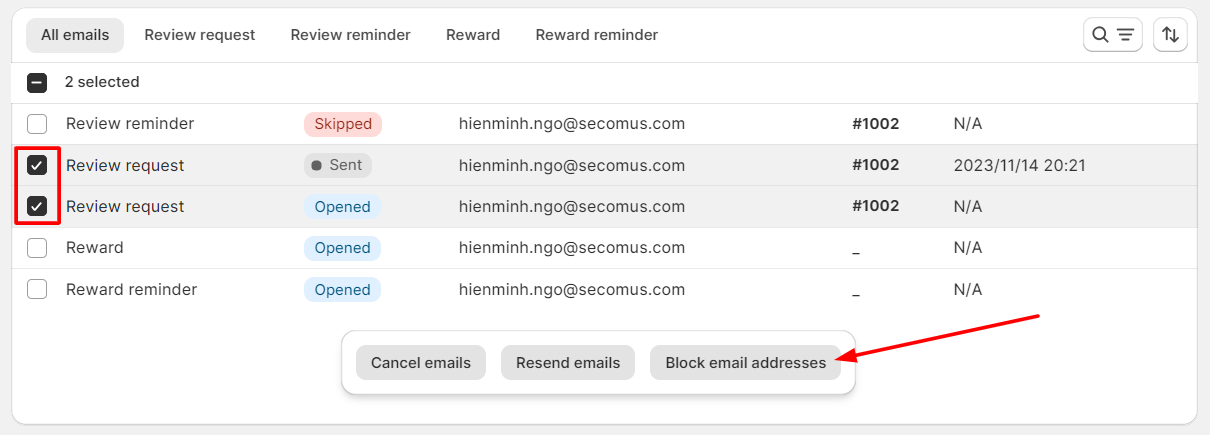Screen dimensions: 1210x435
Task: Open the search and filter icon button
Action: (1112, 35)
